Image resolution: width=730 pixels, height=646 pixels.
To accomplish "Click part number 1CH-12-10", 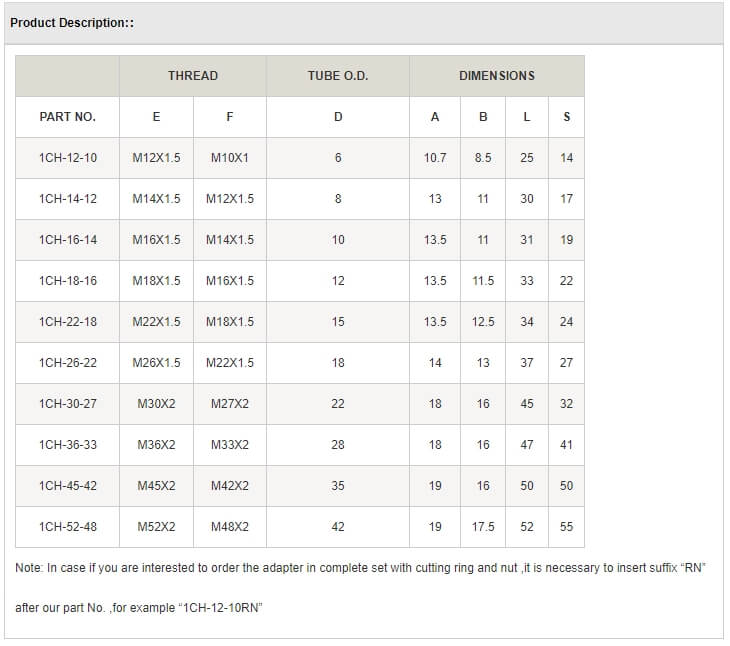I will (x=68, y=158).
